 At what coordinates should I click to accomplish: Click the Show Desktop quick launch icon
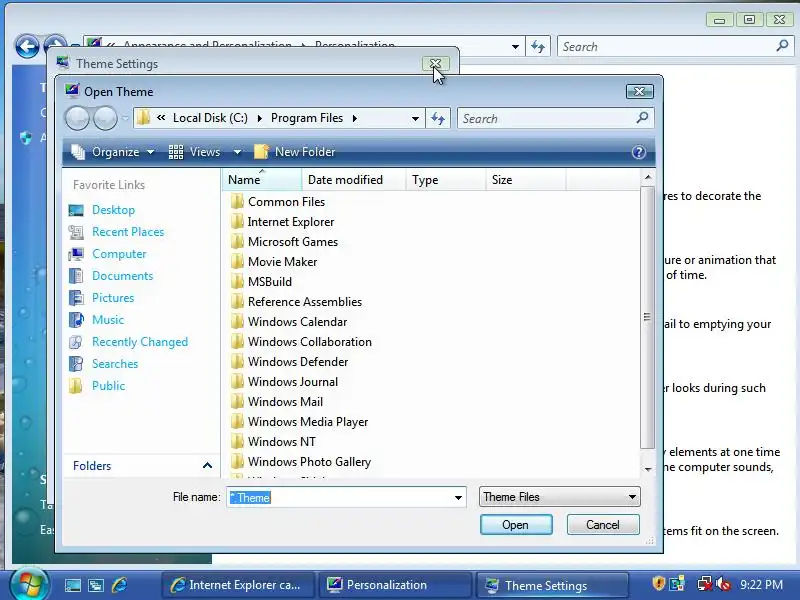72,585
